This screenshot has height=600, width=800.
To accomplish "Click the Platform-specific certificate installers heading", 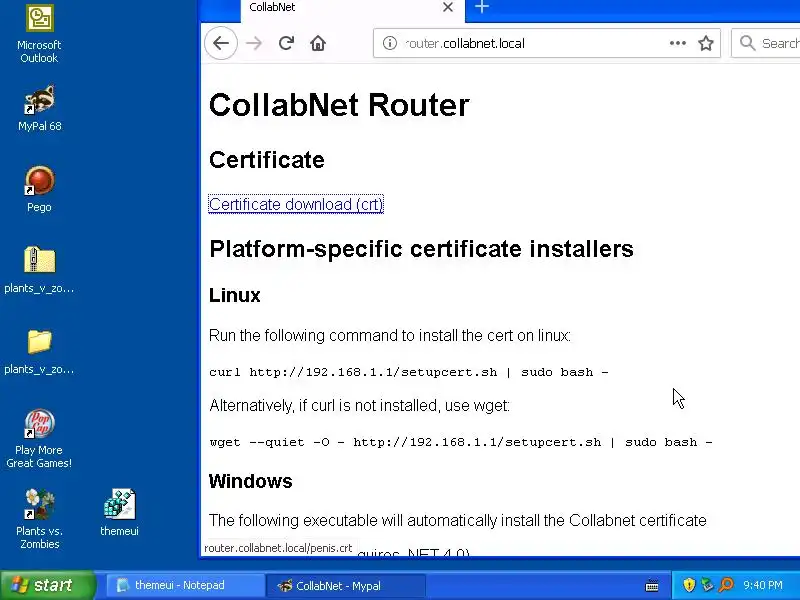I will tap(421, 249).
